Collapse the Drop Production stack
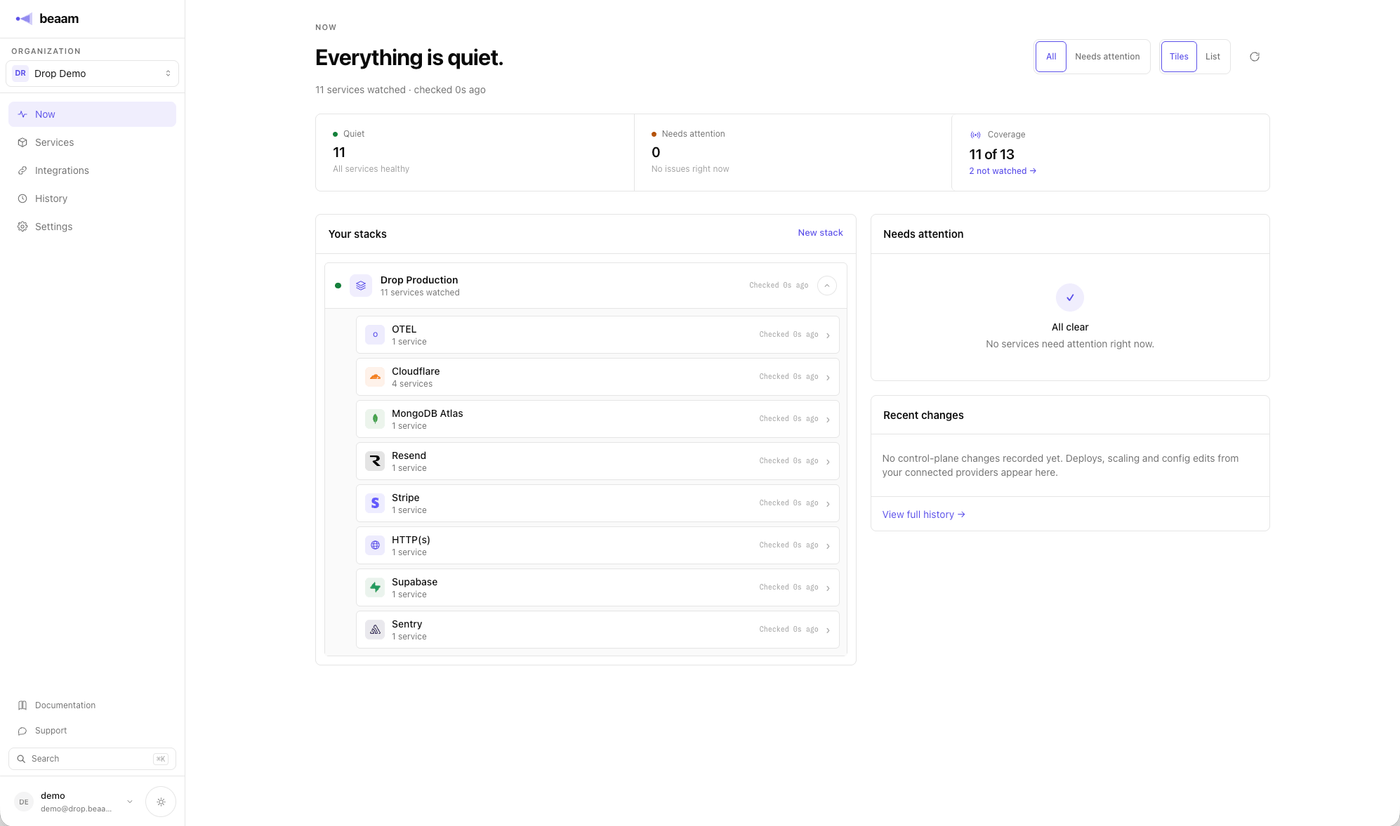 827,286
